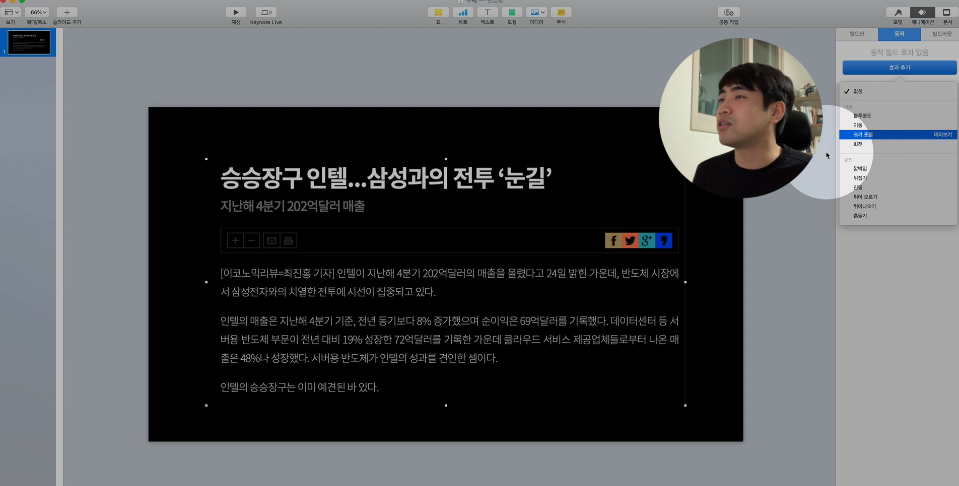Click the Twitter share icon on slide
The image size is (959, 486).
(x=630, y=240)
